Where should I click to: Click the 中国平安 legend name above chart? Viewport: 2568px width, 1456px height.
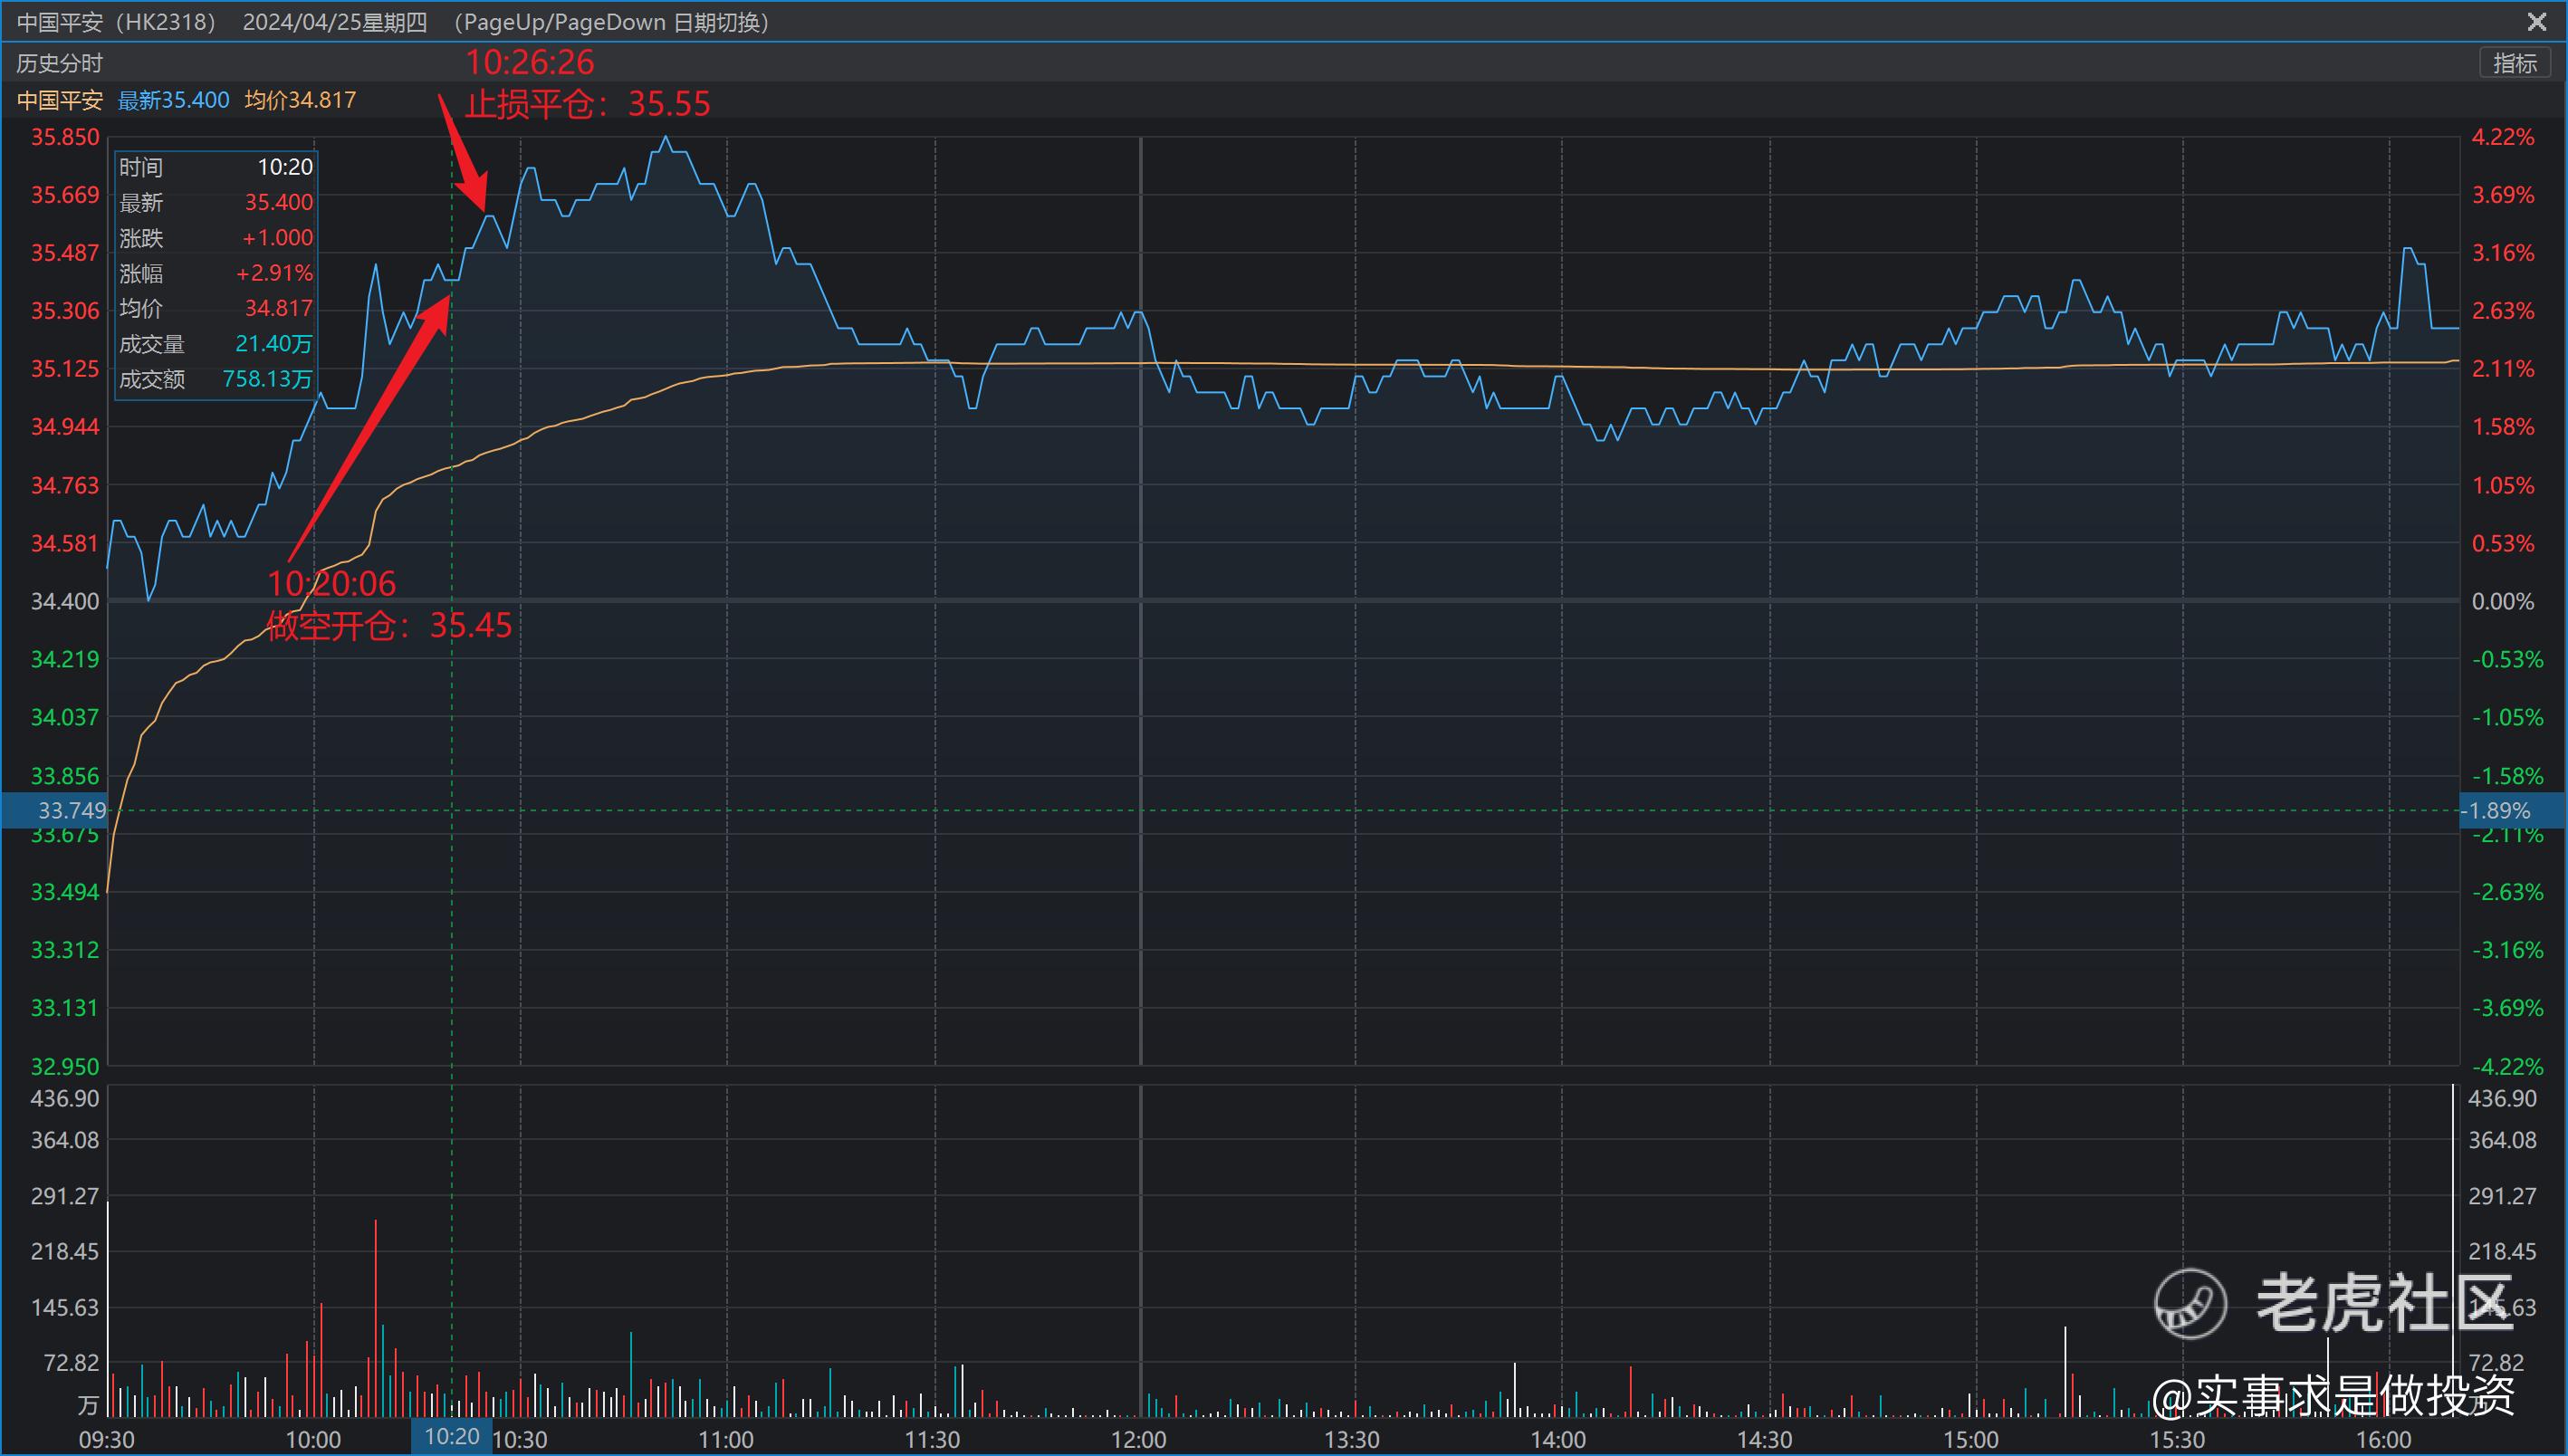(60, 100)
